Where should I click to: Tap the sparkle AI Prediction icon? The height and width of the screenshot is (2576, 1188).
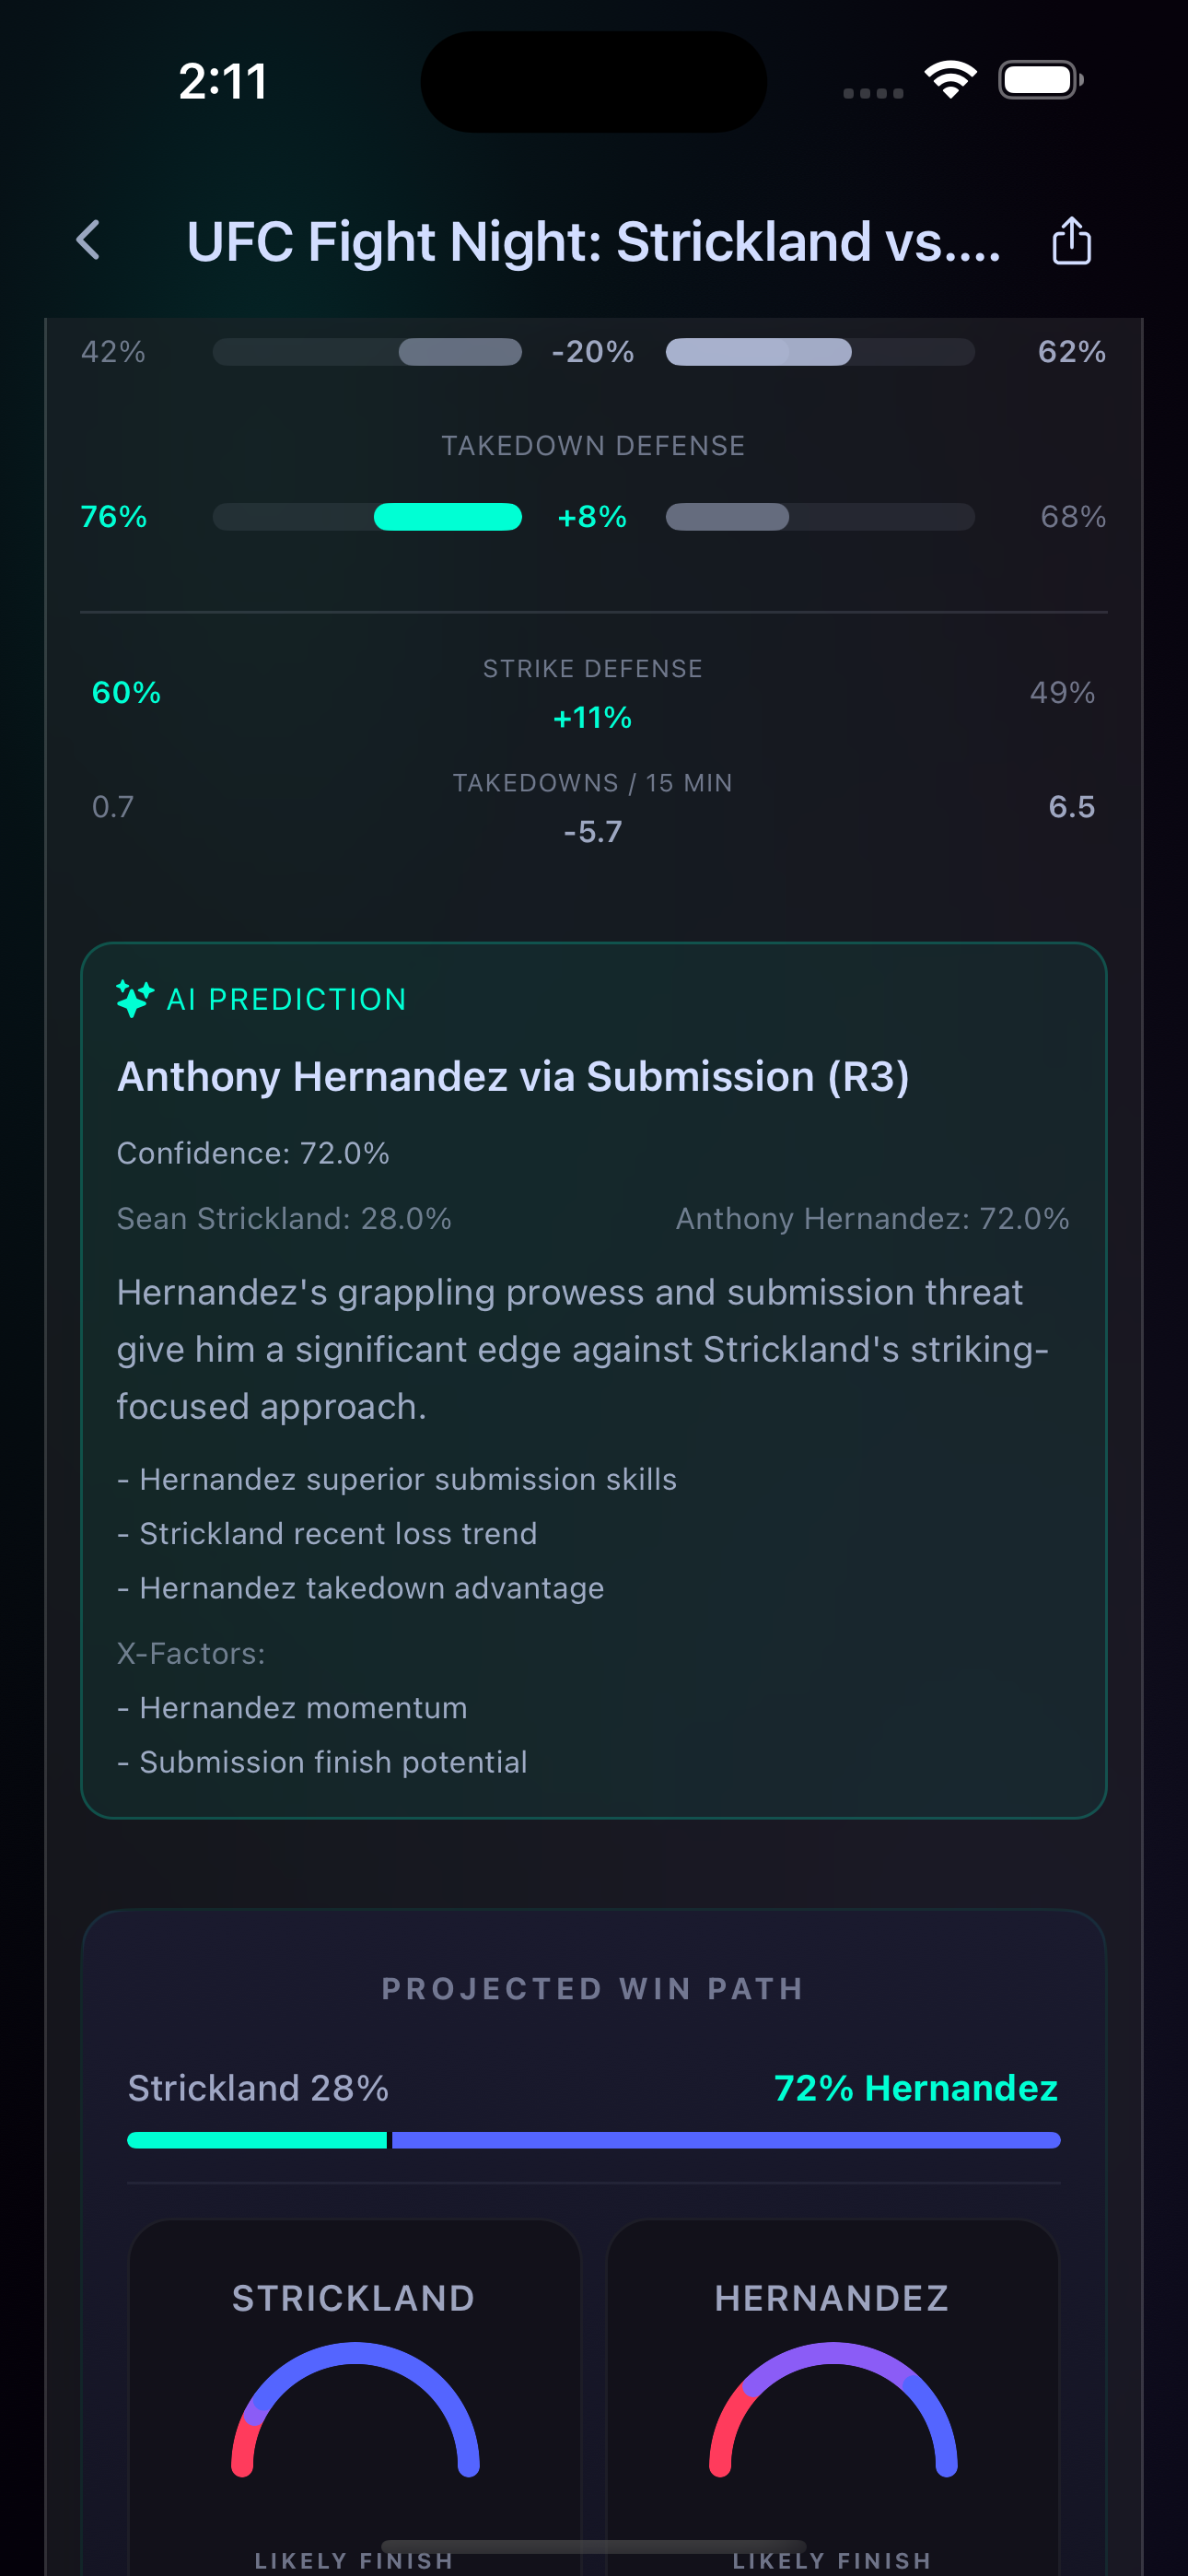pyautogui.click(x=133, y=997)
